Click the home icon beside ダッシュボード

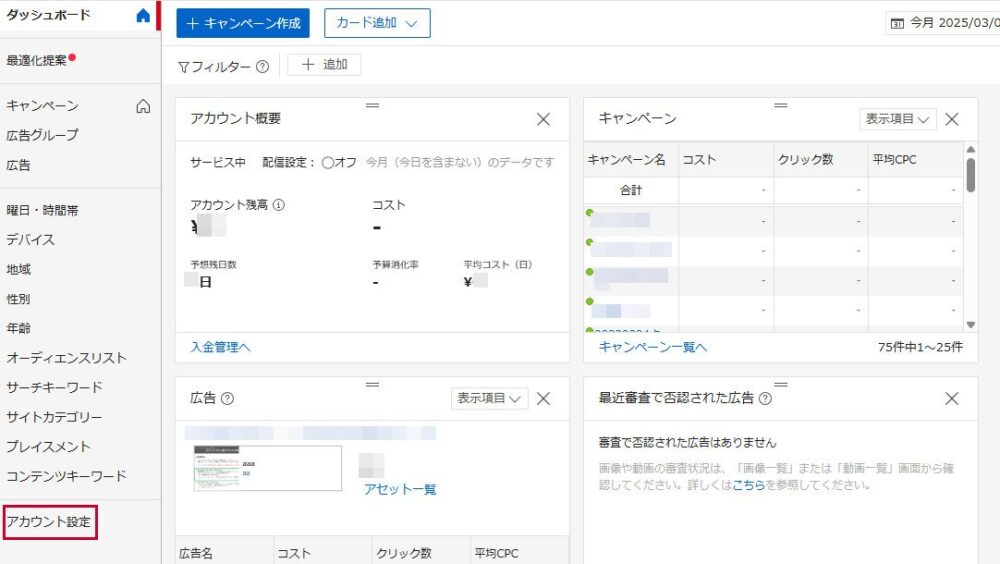[x=143, y=16]
